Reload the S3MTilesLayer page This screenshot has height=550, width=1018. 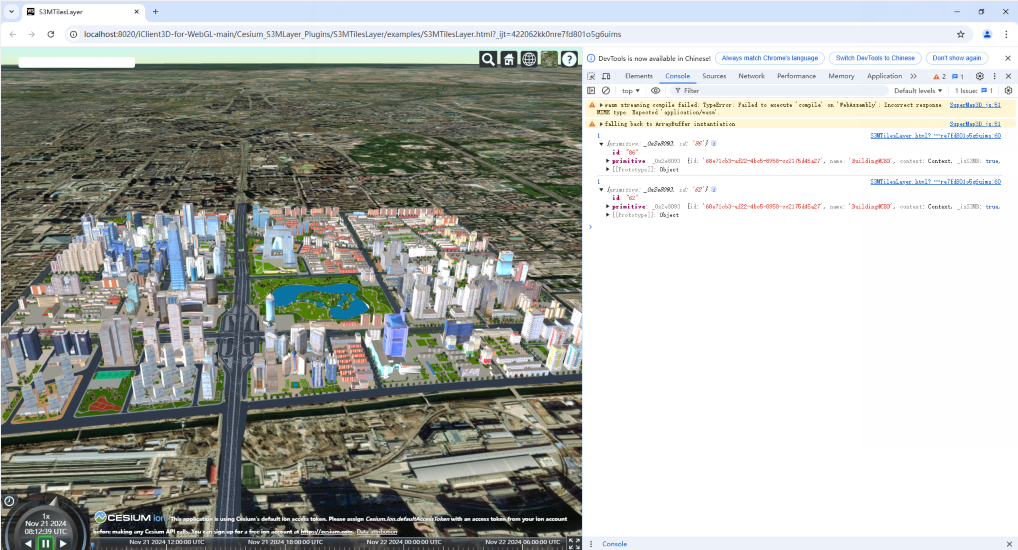click(51, 34)
